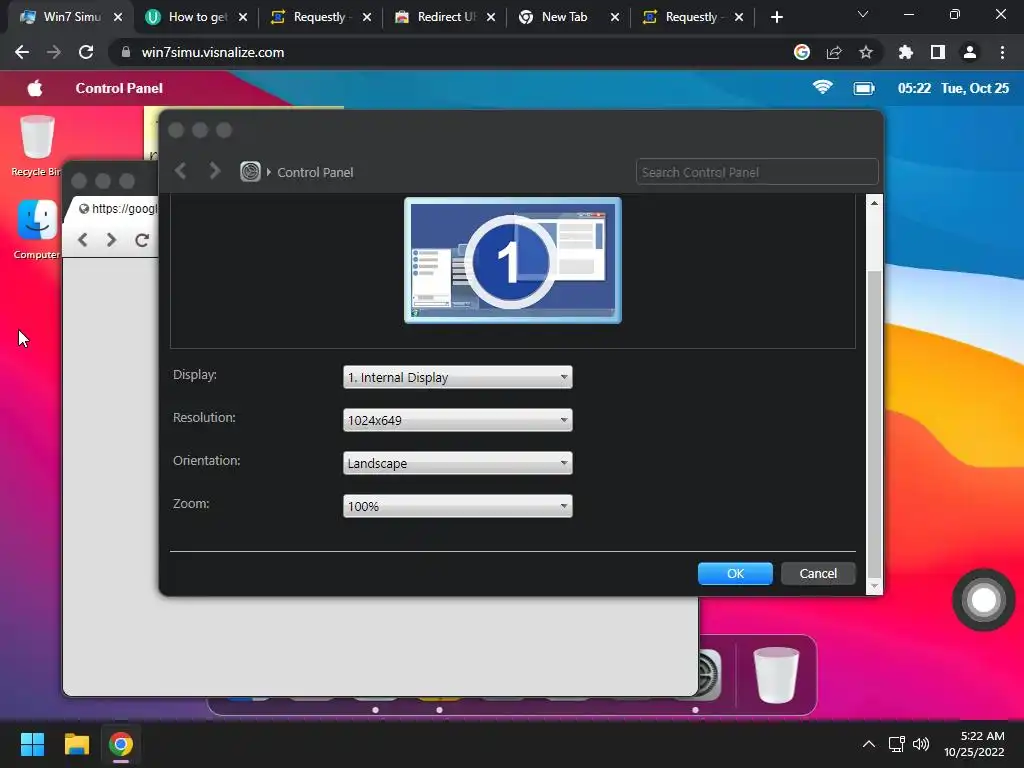Open Windows Start menu on taskbar

(33, 744)
